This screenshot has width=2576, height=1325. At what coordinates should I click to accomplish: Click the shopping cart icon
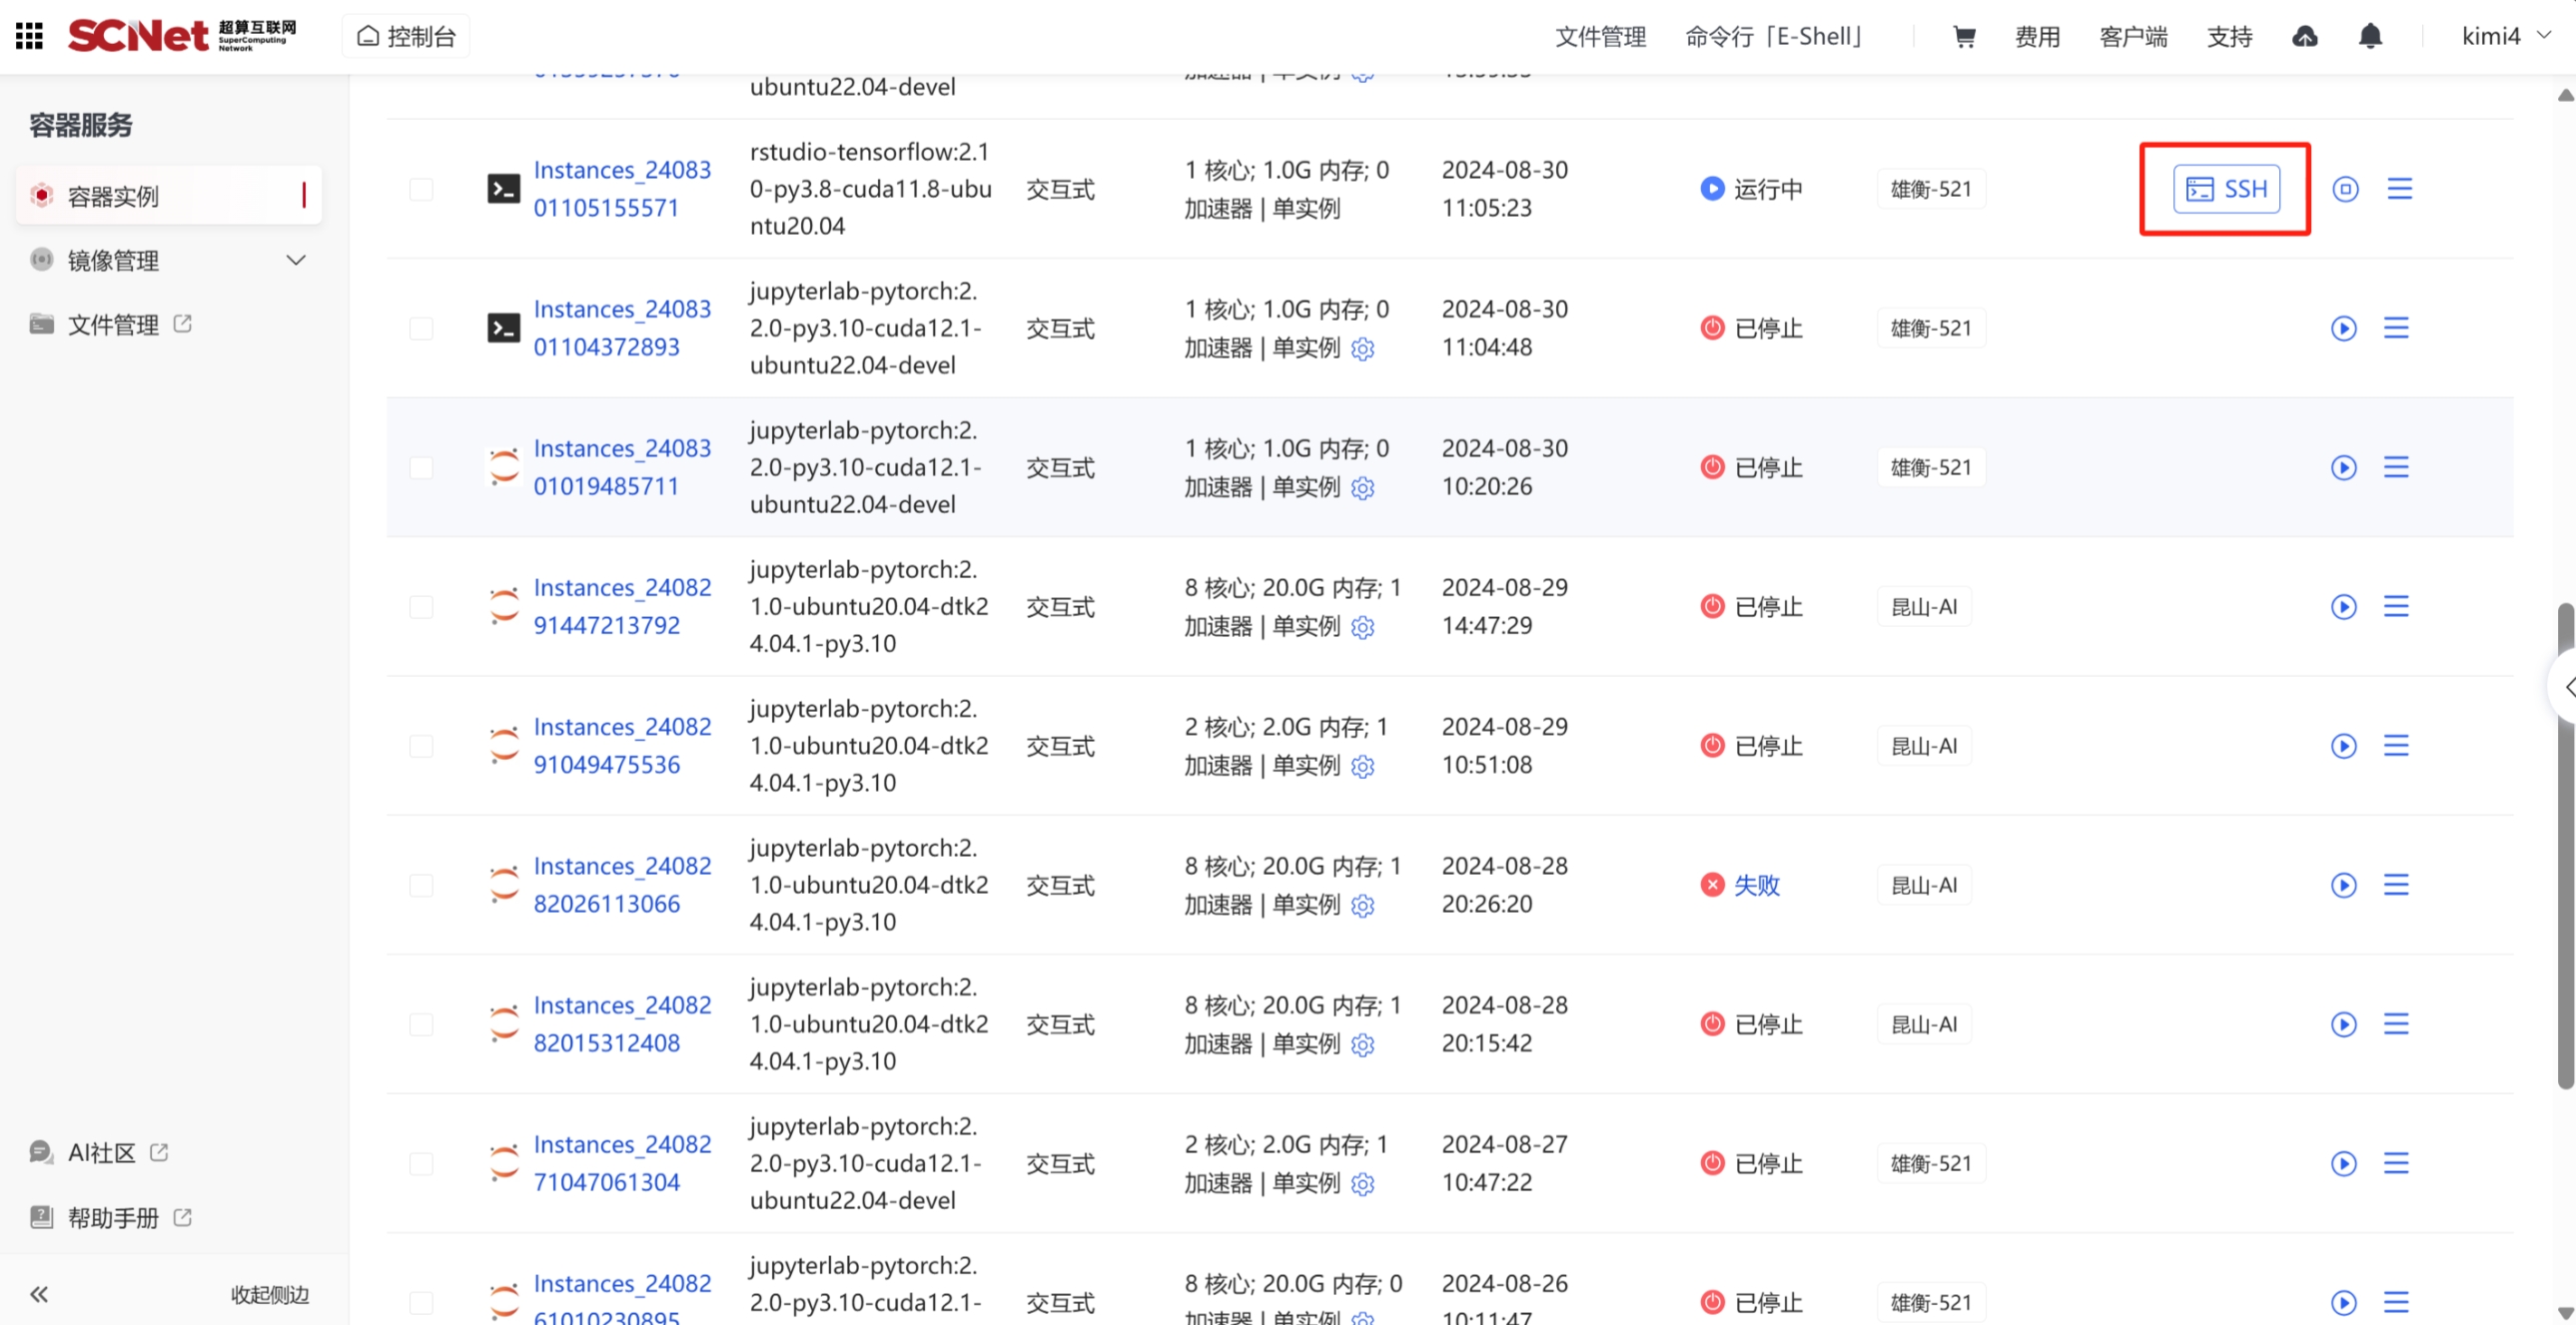point(1964,37)
